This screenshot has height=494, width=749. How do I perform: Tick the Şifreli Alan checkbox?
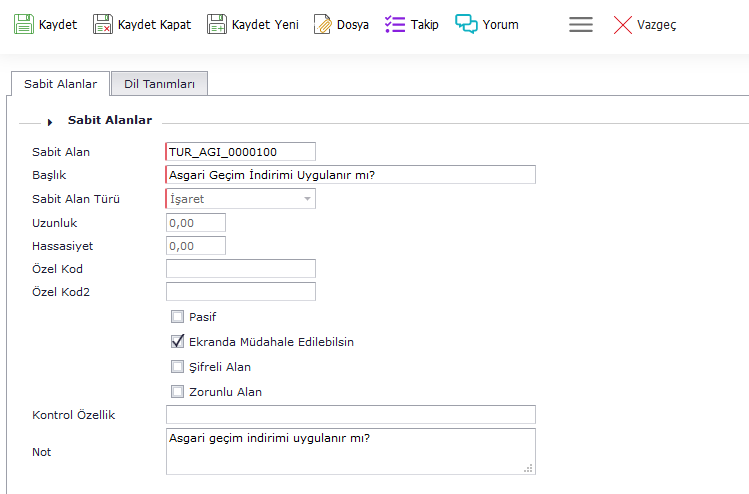click(x=178, y=367)
